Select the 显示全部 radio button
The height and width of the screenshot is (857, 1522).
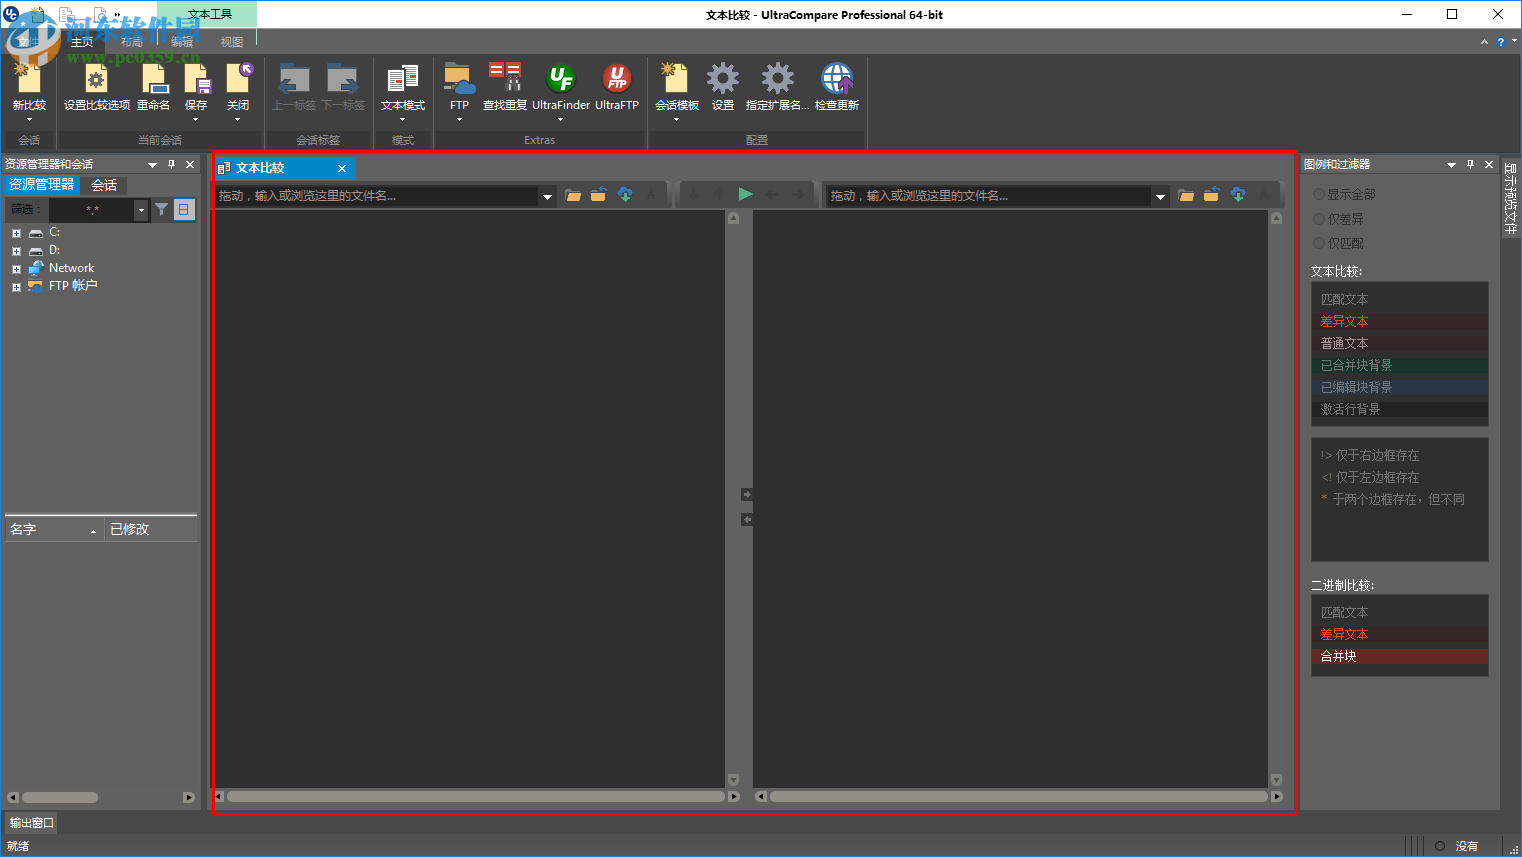click(x=1319, y=194)
